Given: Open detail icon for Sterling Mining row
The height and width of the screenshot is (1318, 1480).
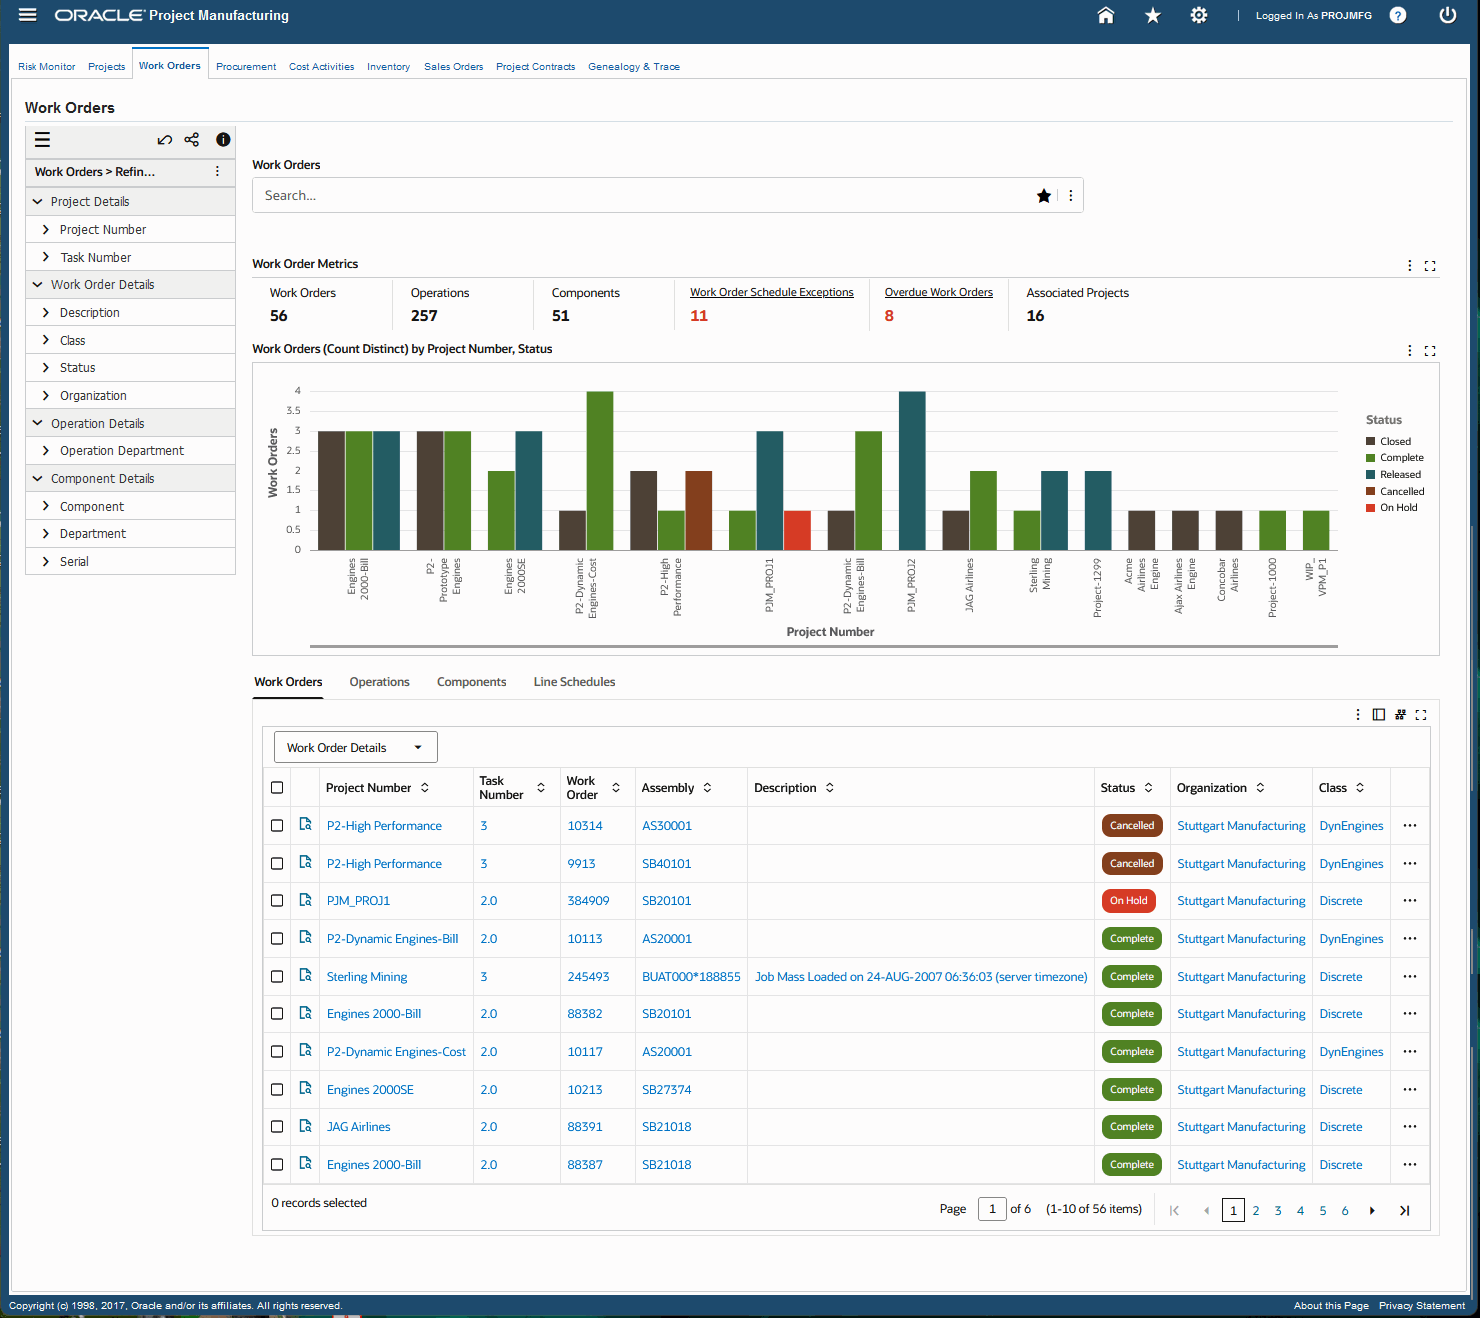Looking at the screenshot, I should pos(306,976).
